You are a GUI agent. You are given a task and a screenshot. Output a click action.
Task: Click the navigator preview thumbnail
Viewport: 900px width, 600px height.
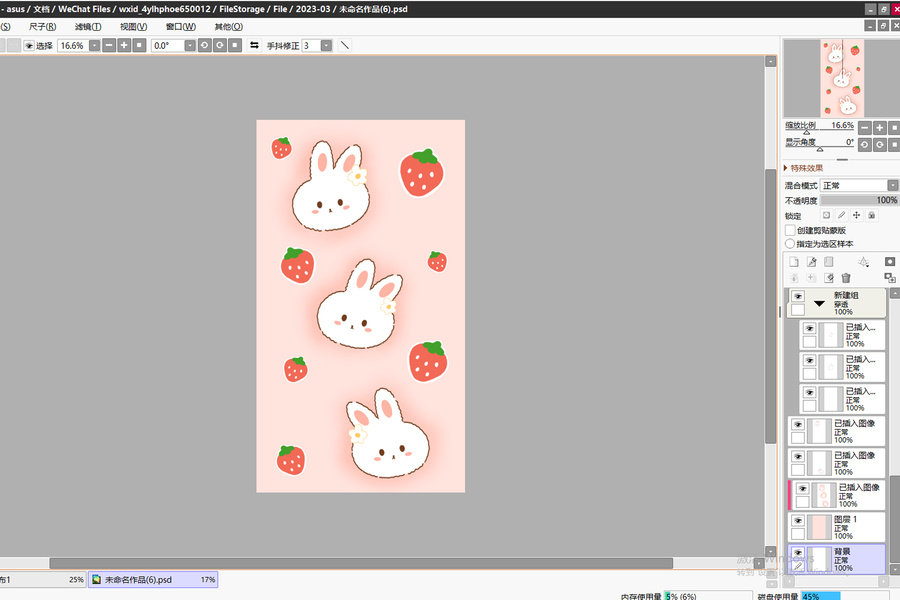(842, 78)
